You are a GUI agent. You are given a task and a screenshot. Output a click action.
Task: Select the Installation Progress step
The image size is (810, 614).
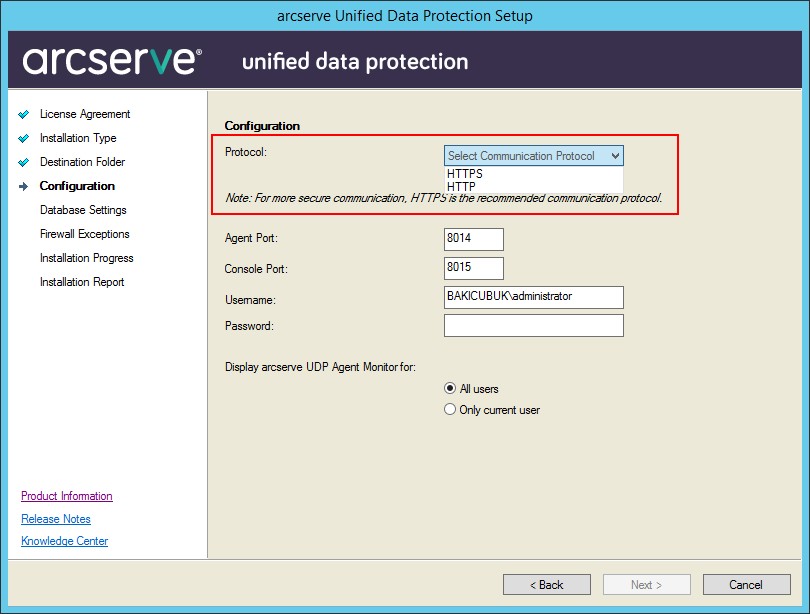(87, 258)
